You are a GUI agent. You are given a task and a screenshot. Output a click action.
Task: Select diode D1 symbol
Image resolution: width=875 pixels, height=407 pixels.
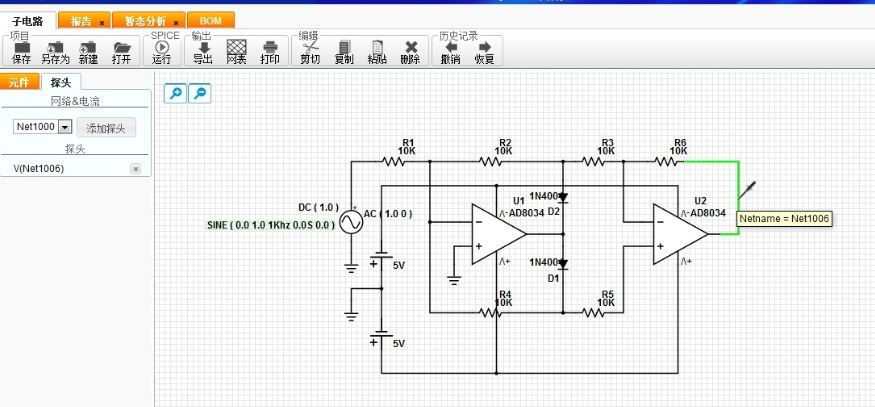click(562, 264)
